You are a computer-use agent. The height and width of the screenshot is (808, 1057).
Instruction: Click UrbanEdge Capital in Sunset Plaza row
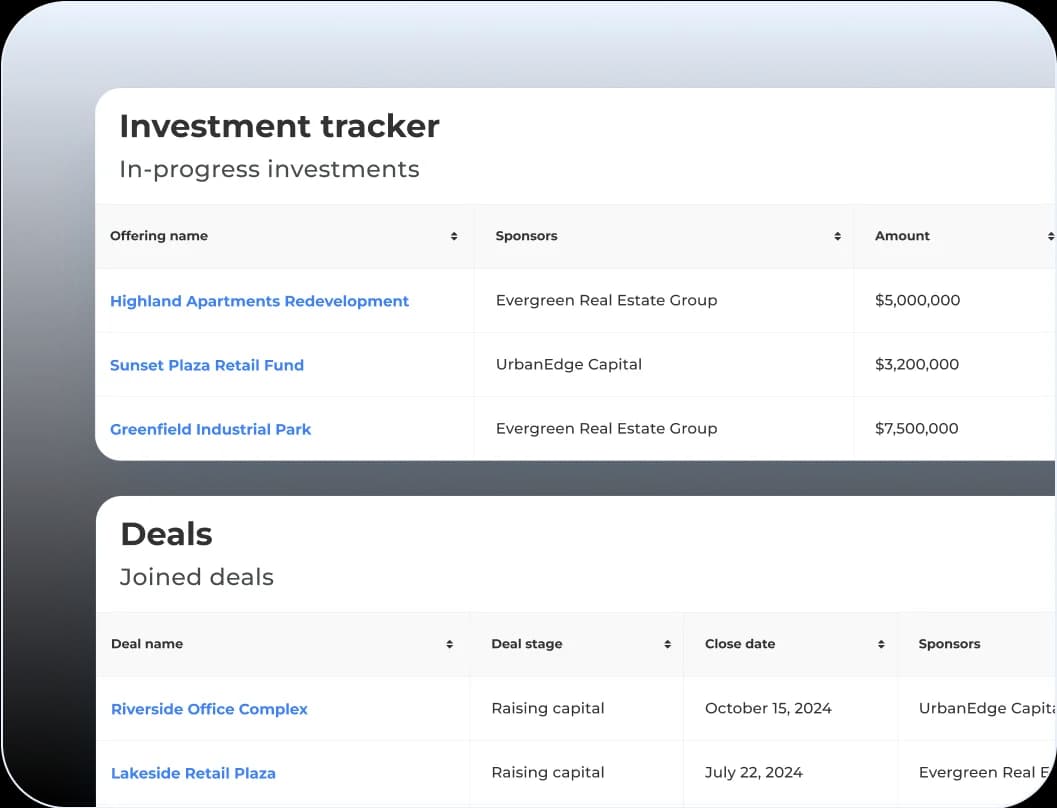568,364
